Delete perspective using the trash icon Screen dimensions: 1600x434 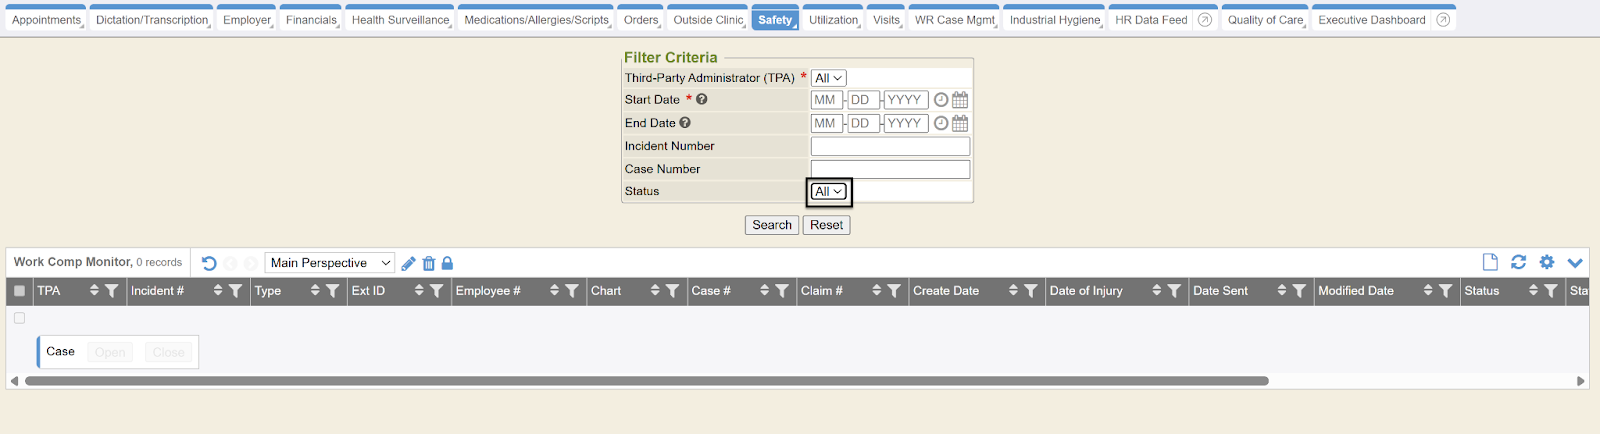tap(429, 263)
